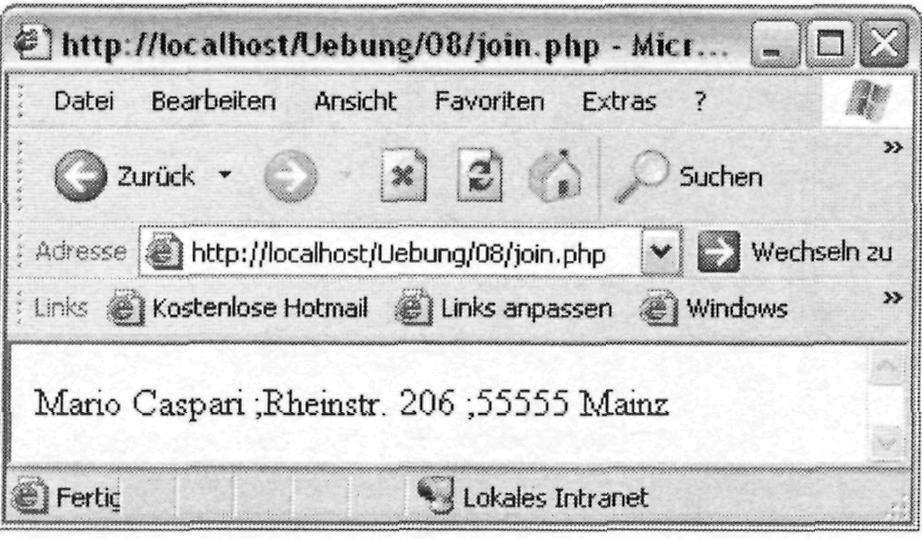Click the Zurück back arrow icon
The height and width of the screenshot is (539, 922).
(x=81, y=176)
